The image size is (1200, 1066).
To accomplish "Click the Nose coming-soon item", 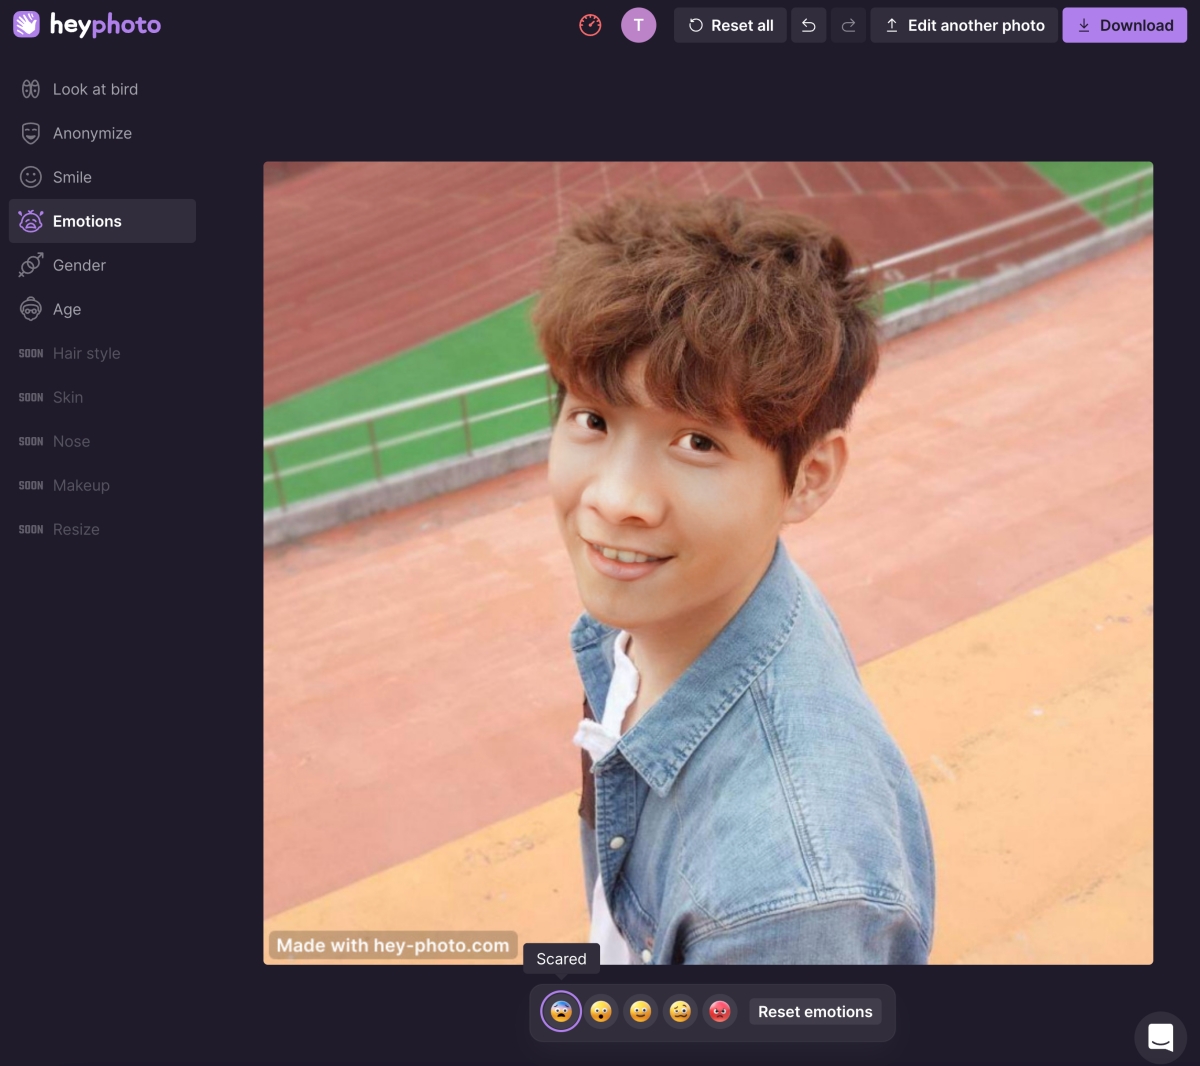I will [102, 441].
